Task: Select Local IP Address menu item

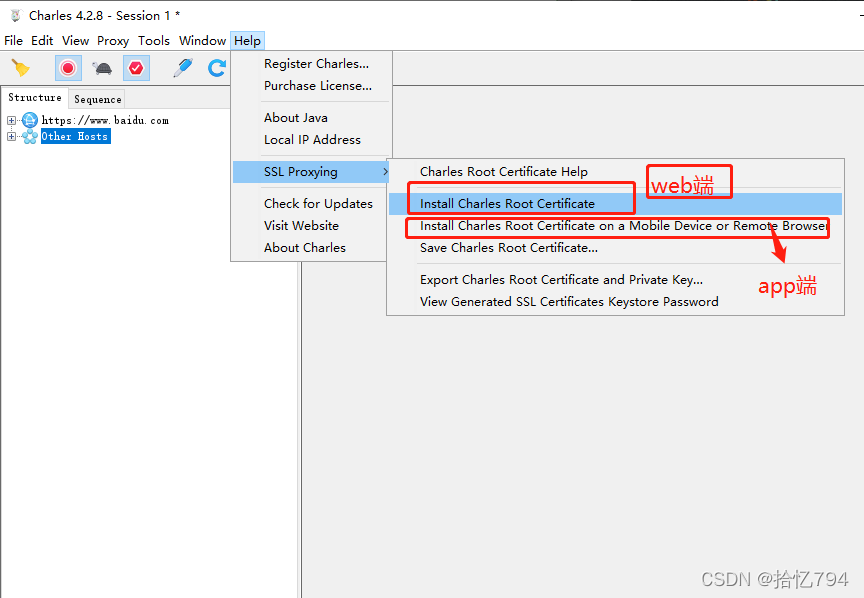Action: (312, 139)
